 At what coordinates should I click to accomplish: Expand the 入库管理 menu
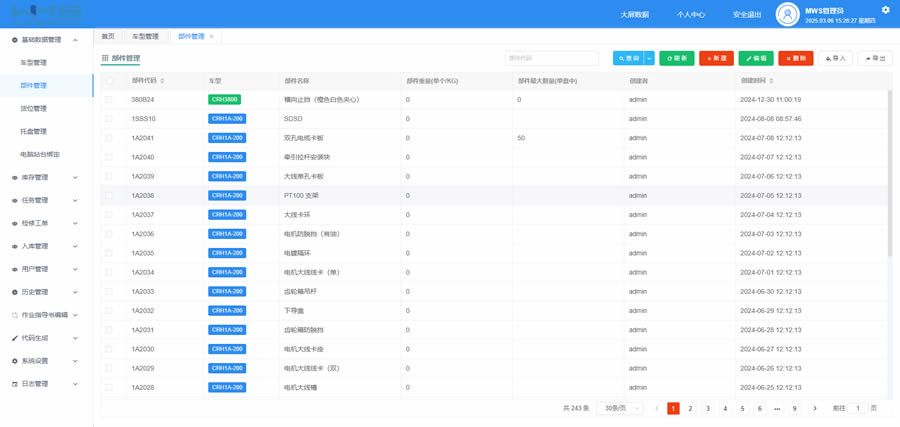[75, 246]
